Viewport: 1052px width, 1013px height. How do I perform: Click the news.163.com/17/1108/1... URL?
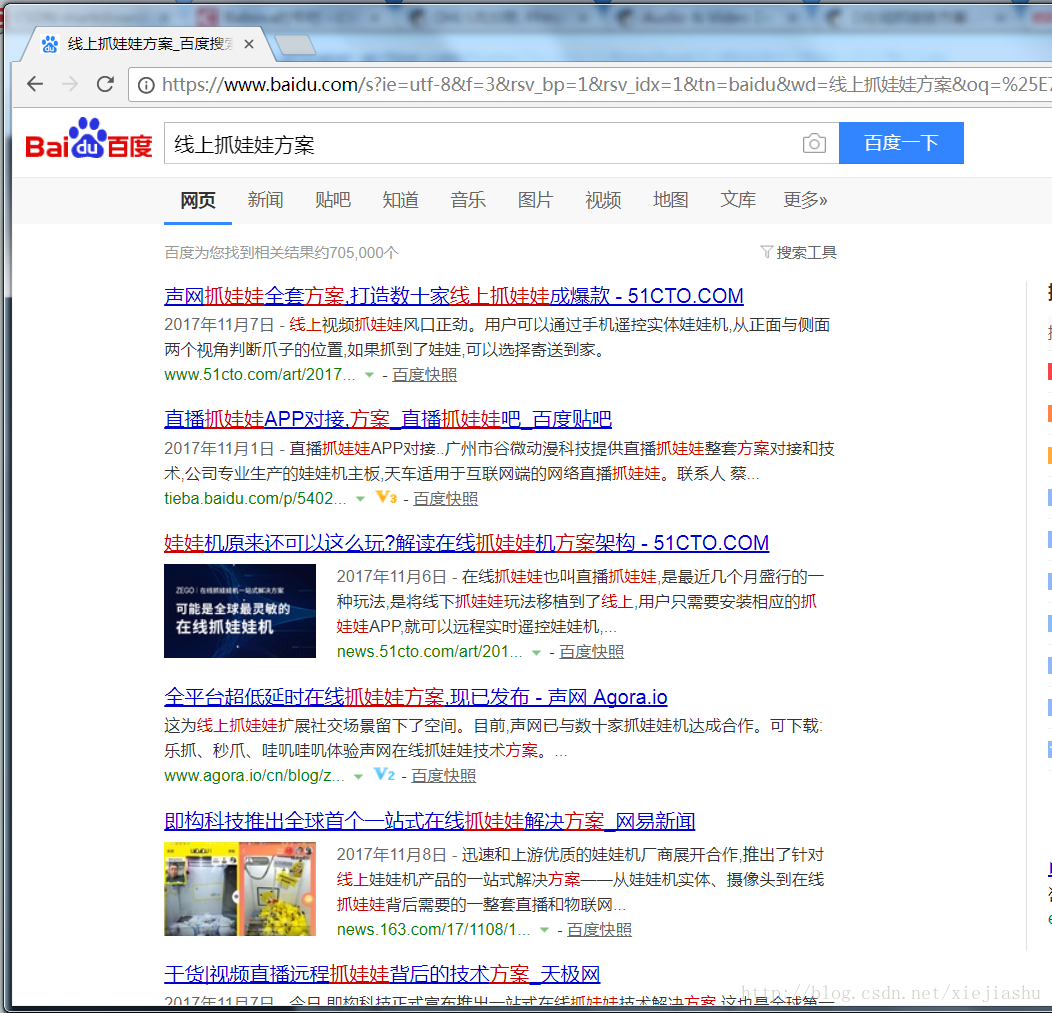click(x=433, y=929)
